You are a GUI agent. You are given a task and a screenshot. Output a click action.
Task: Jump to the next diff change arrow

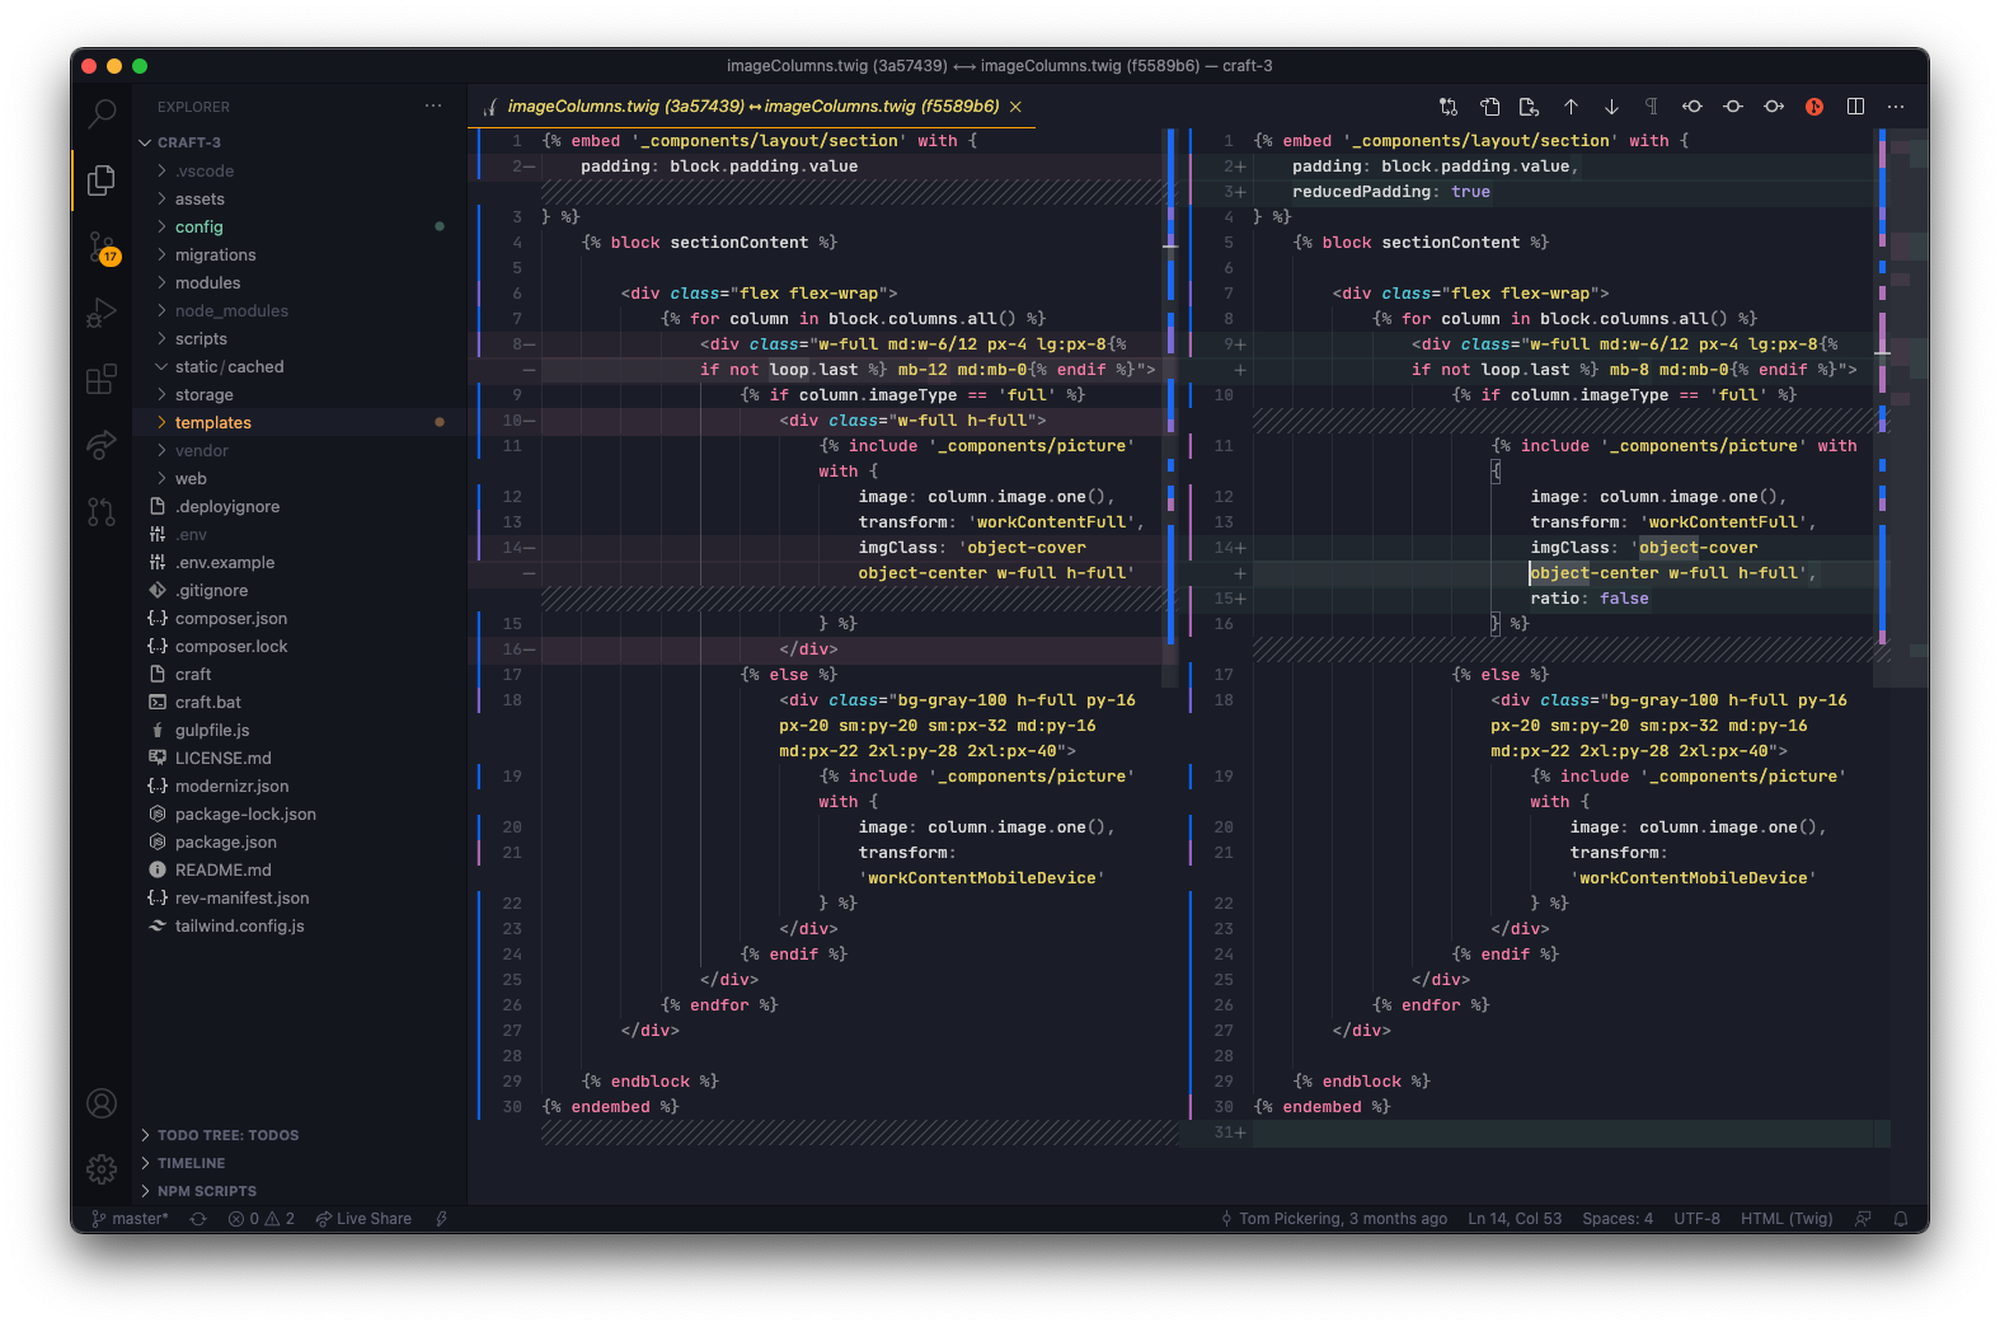(x=1612, y=106)
